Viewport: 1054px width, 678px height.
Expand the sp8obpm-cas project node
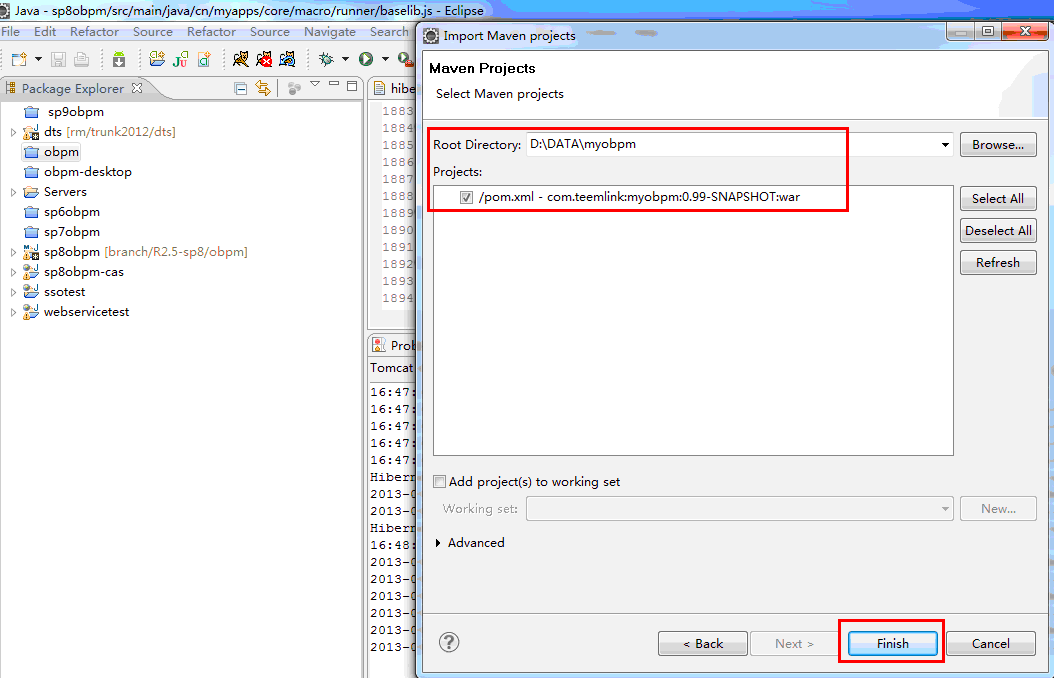pos(13,273)
